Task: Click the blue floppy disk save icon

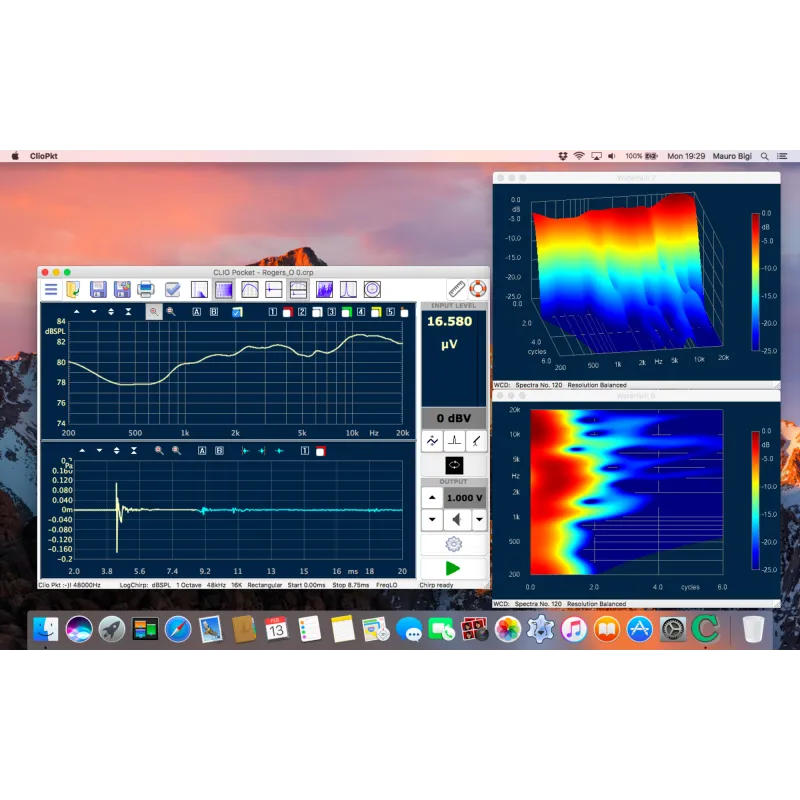Action: pyautogui.click(x=98, y=290)
